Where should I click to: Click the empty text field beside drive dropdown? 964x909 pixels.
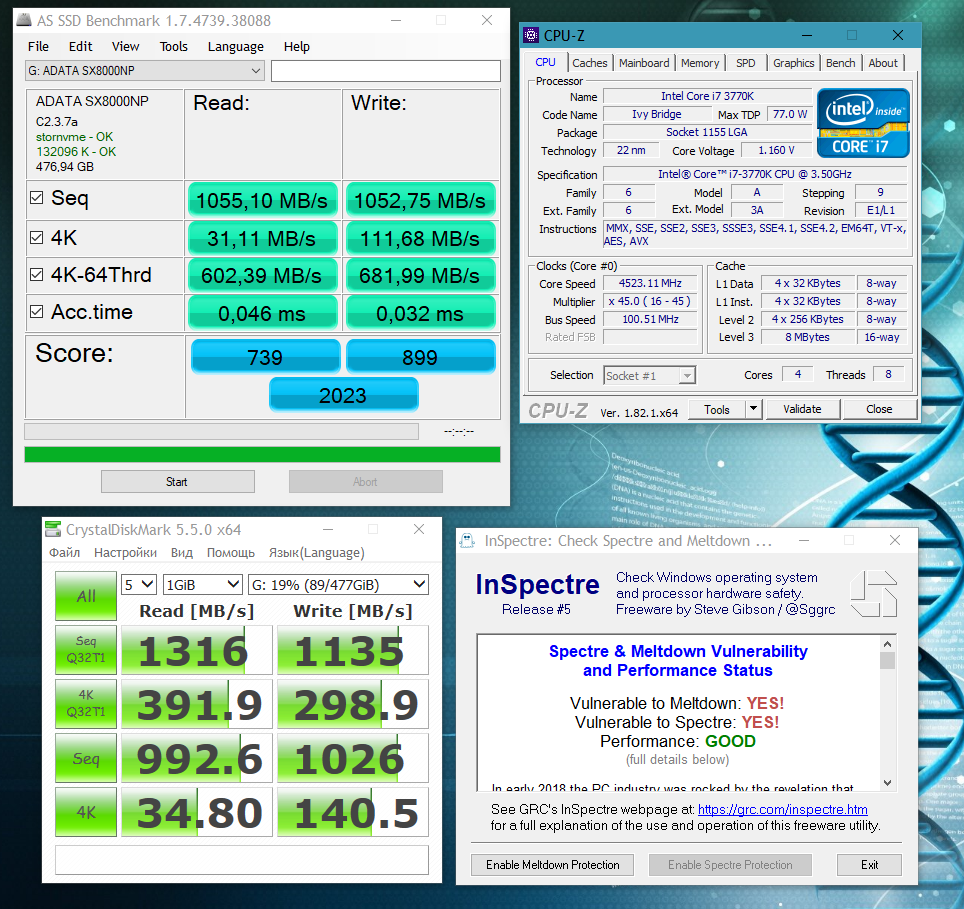click(386, 71)
